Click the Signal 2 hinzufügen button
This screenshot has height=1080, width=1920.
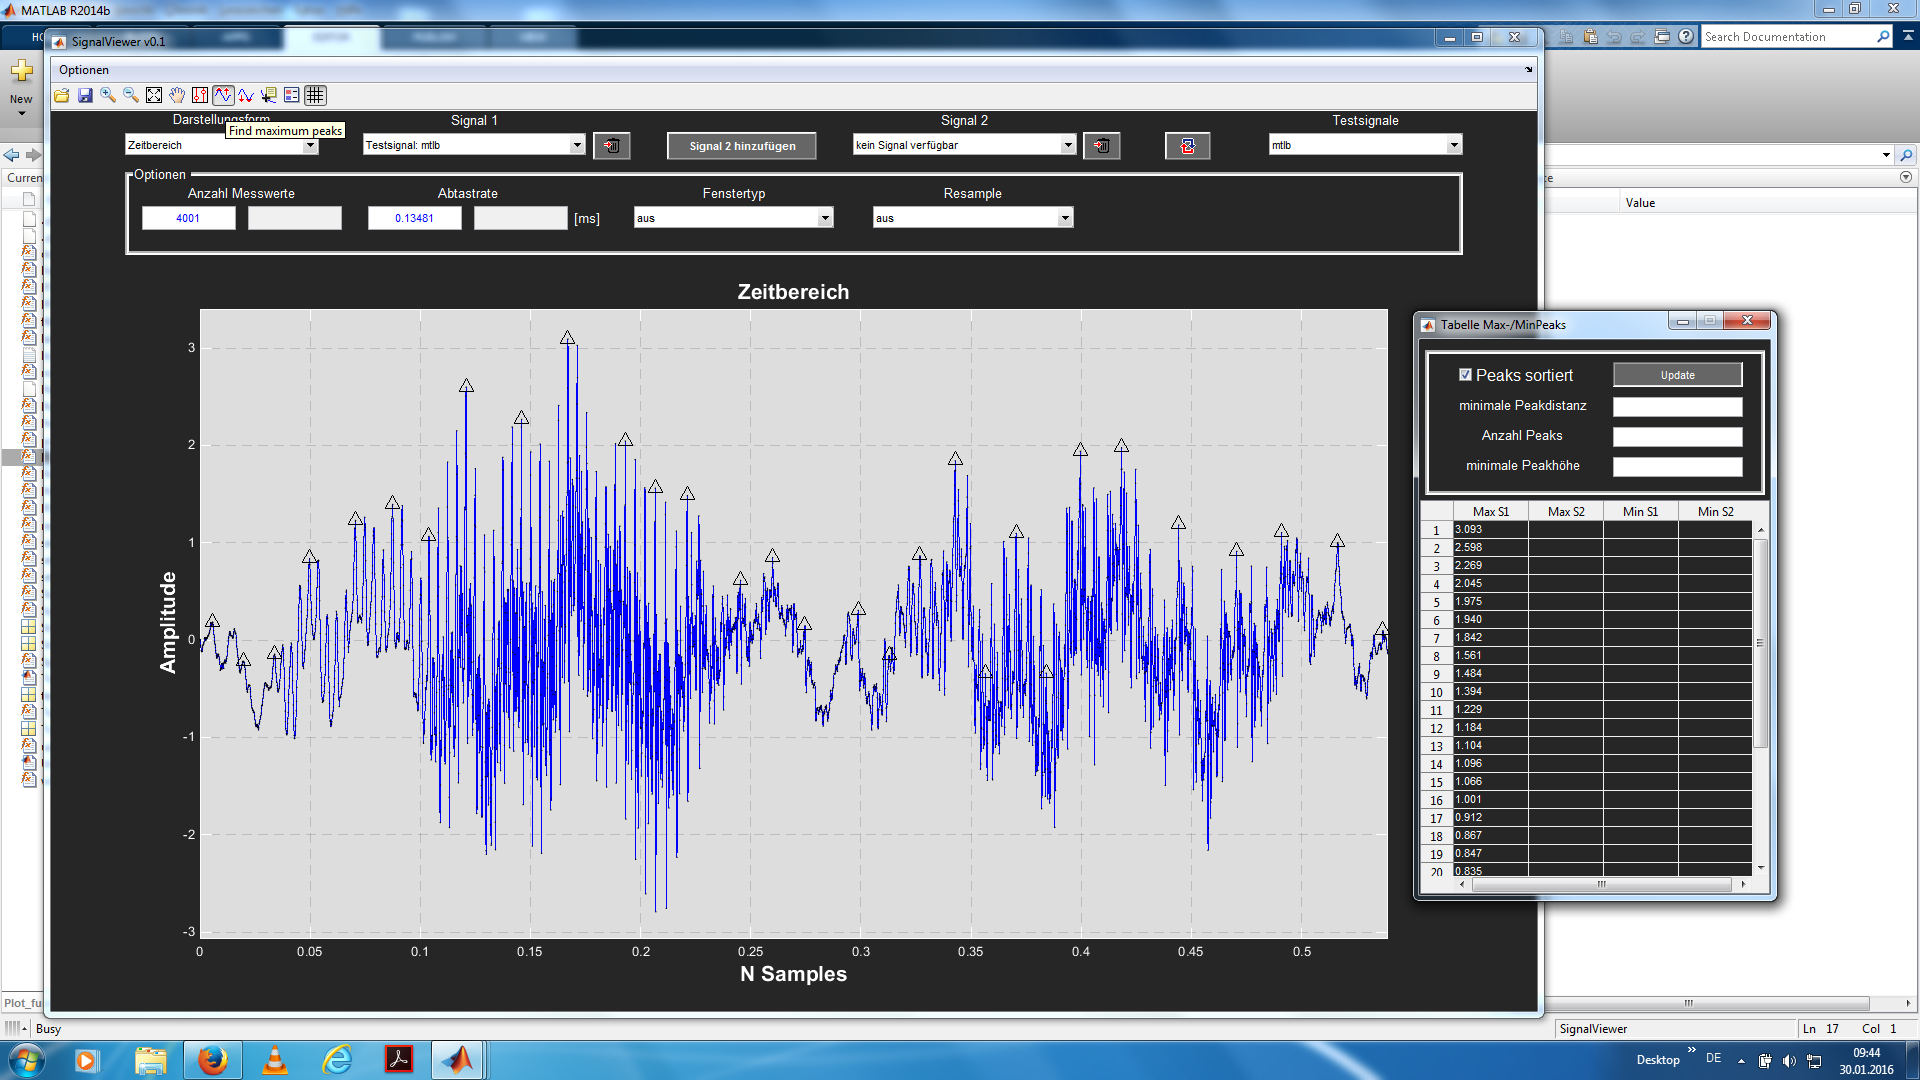click(742, 146)
